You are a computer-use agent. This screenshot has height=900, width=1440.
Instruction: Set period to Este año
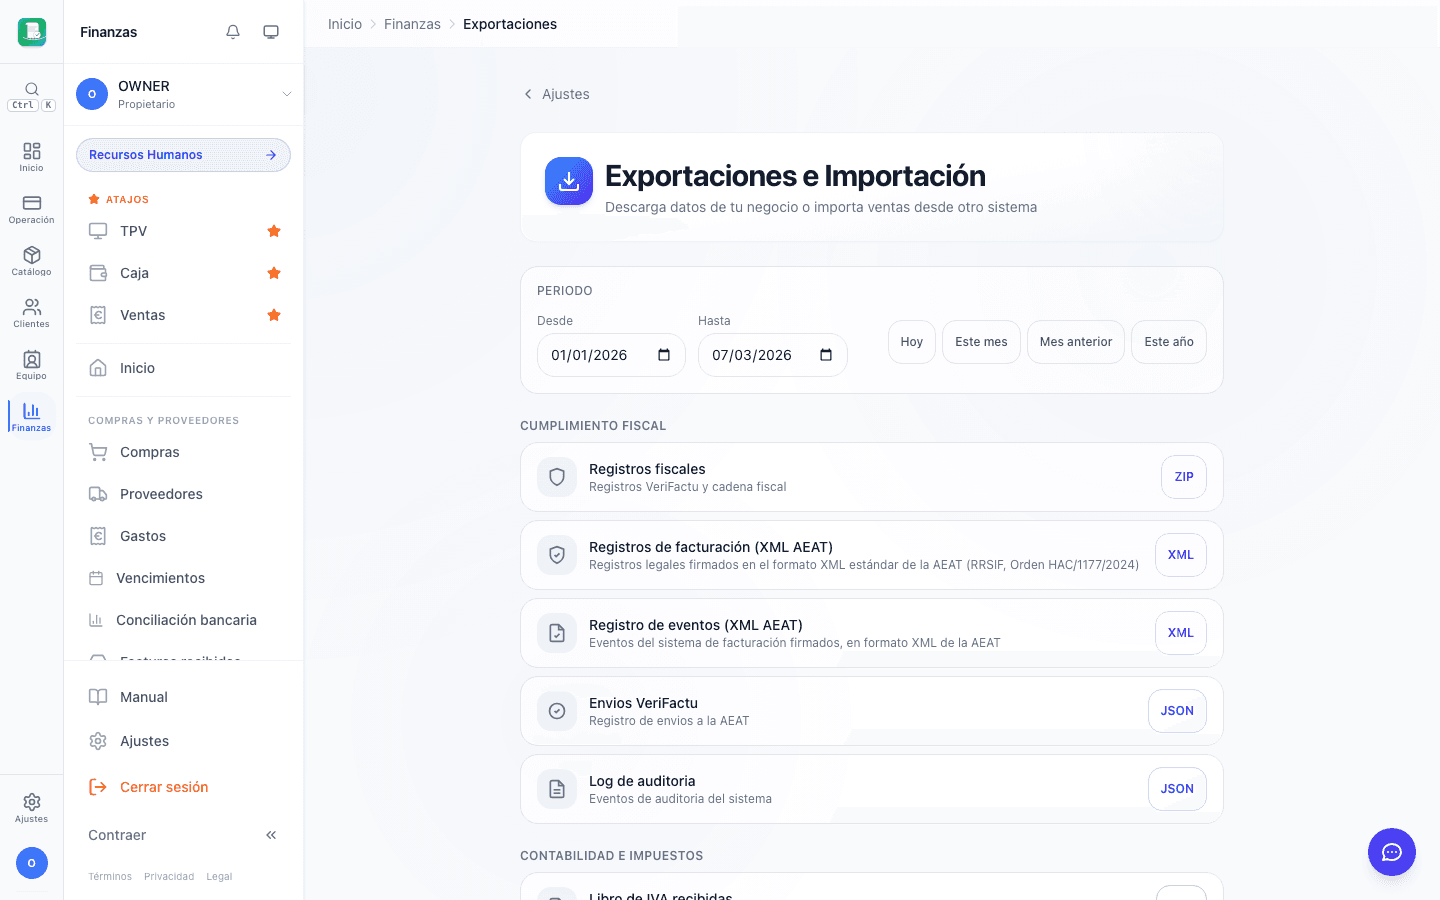coord(1169,342)
